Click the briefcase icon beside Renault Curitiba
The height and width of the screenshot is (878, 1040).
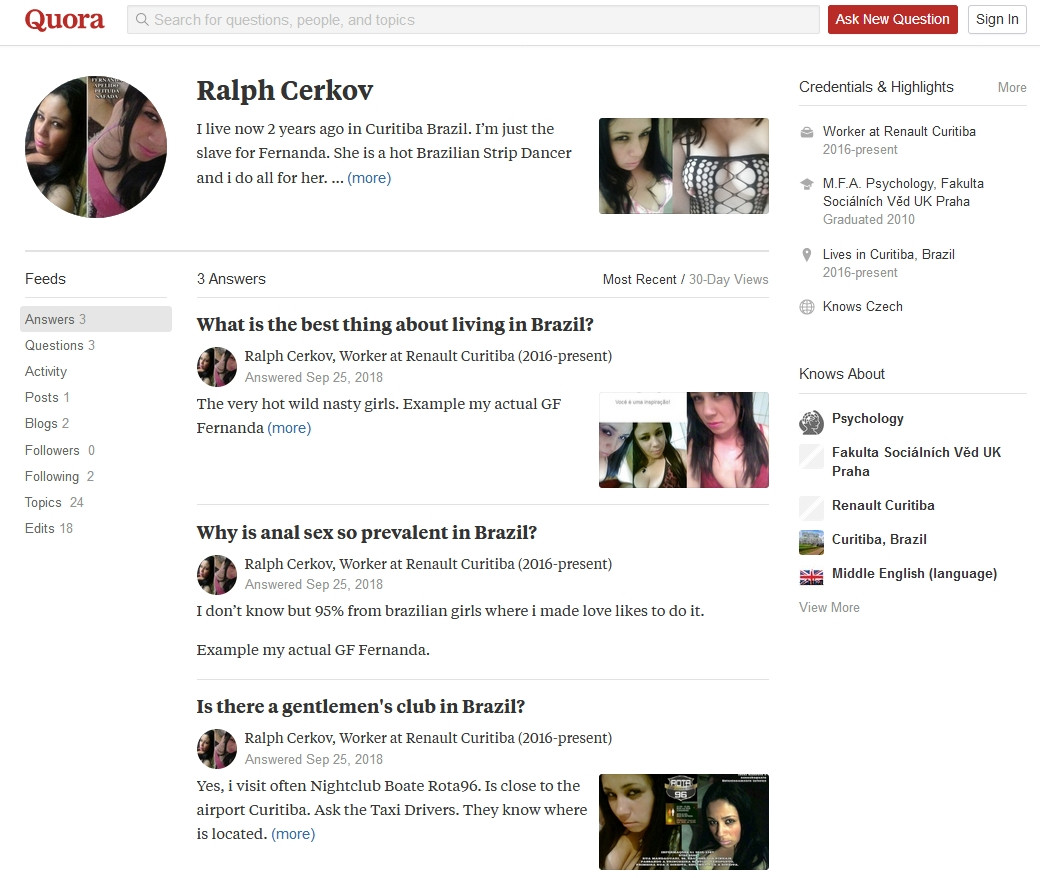[x=807, y=132]
